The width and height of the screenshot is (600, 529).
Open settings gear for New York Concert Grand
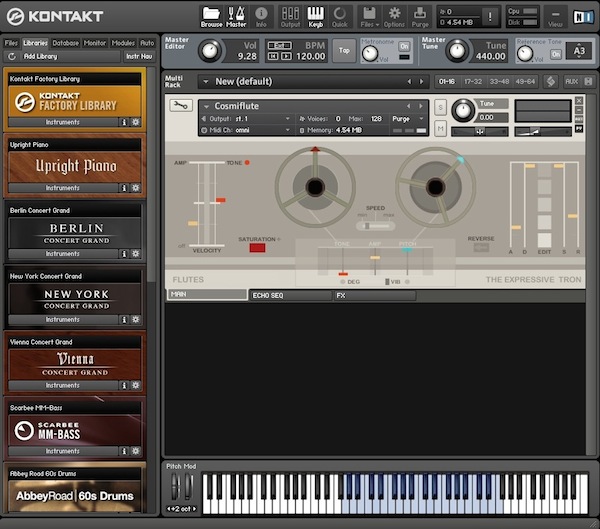[135, 320]
